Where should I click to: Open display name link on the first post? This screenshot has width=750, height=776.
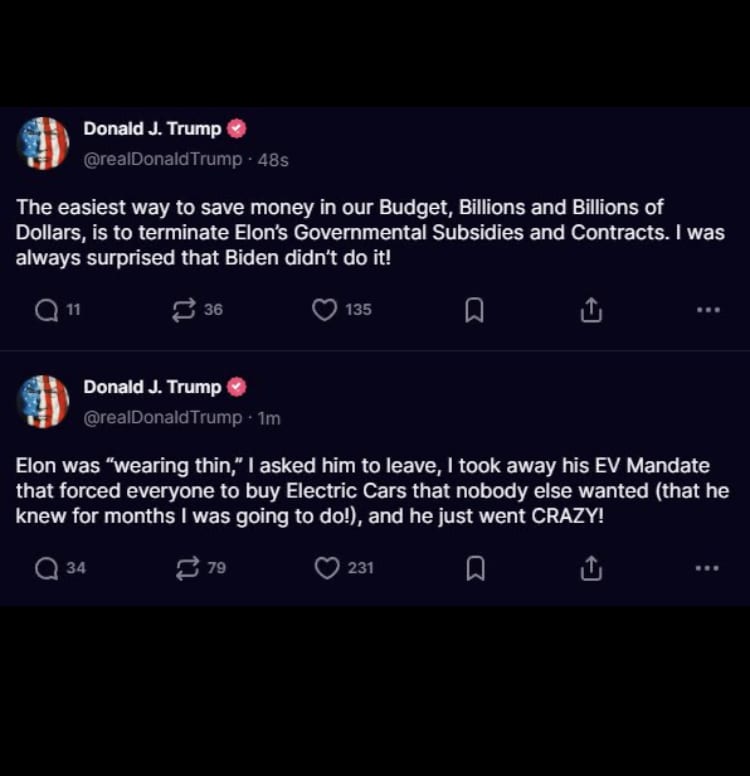click(x=152, y=129)
